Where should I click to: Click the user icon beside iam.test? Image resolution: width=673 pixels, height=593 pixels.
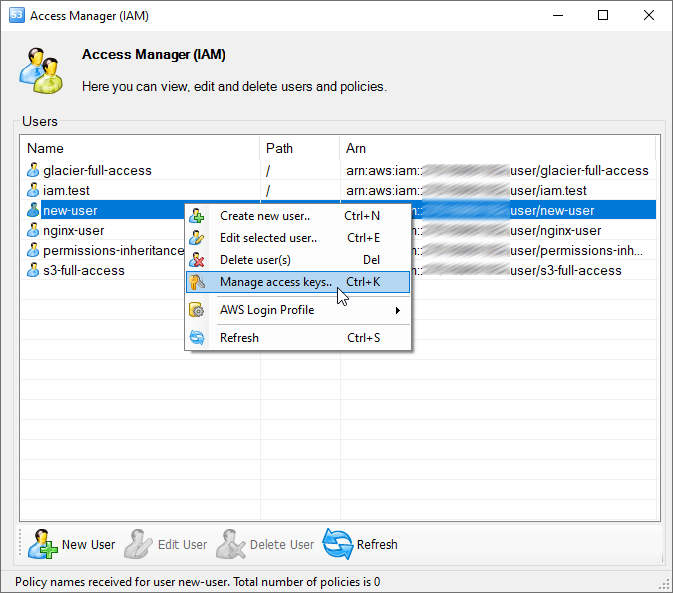tap(33, 190)
